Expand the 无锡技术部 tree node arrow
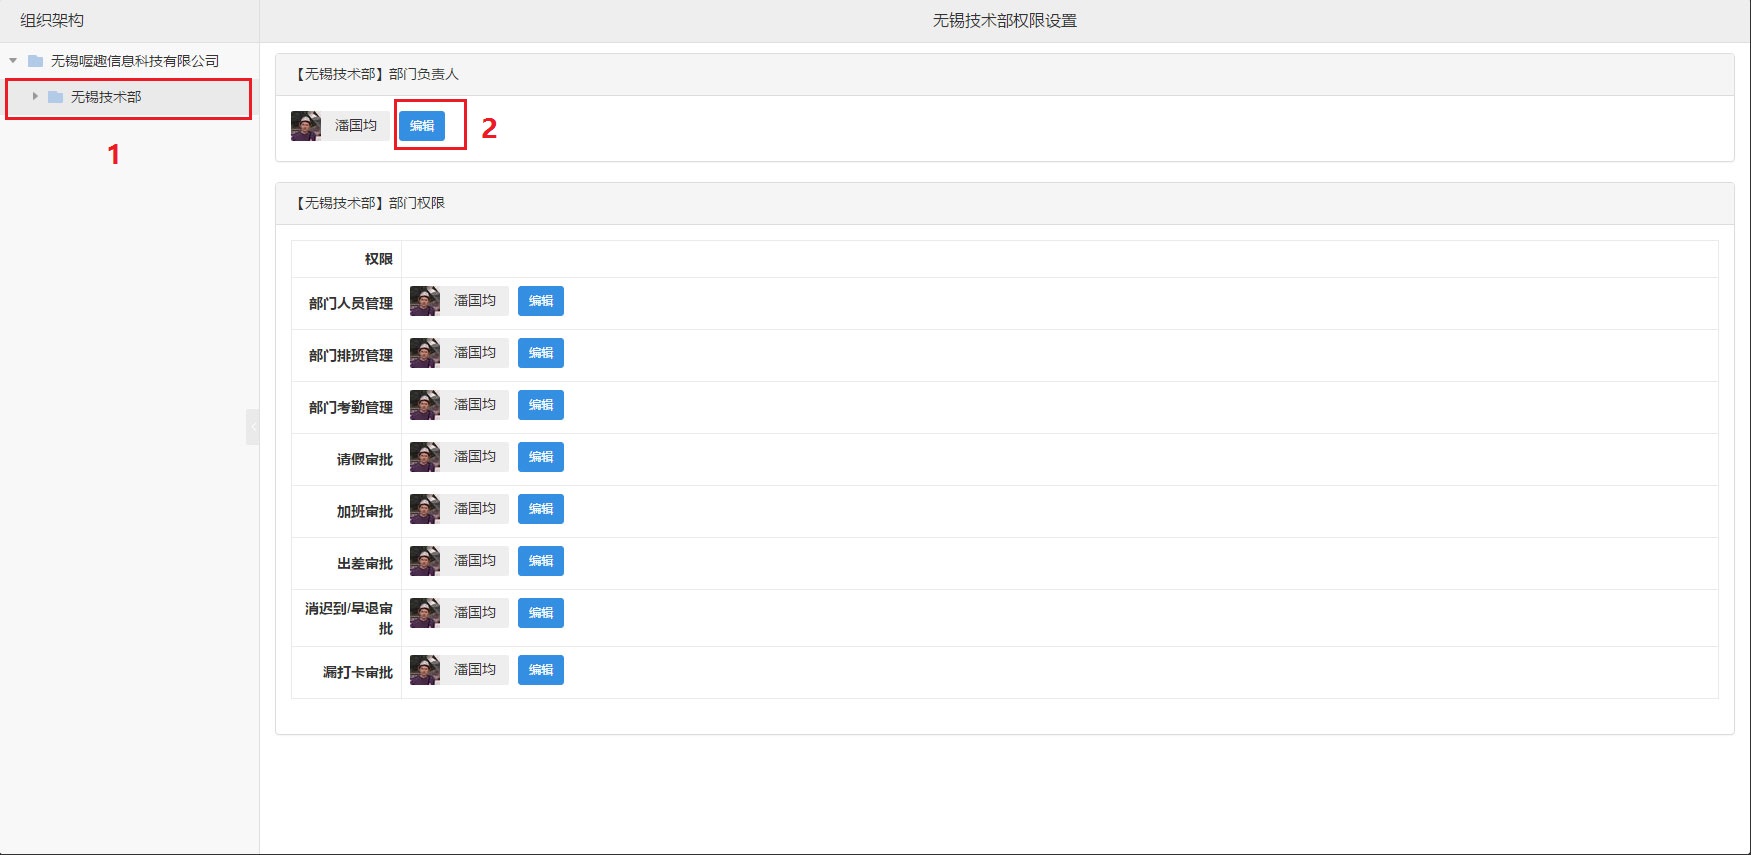This screenshot has height=855, width=1751. [35, 97]
